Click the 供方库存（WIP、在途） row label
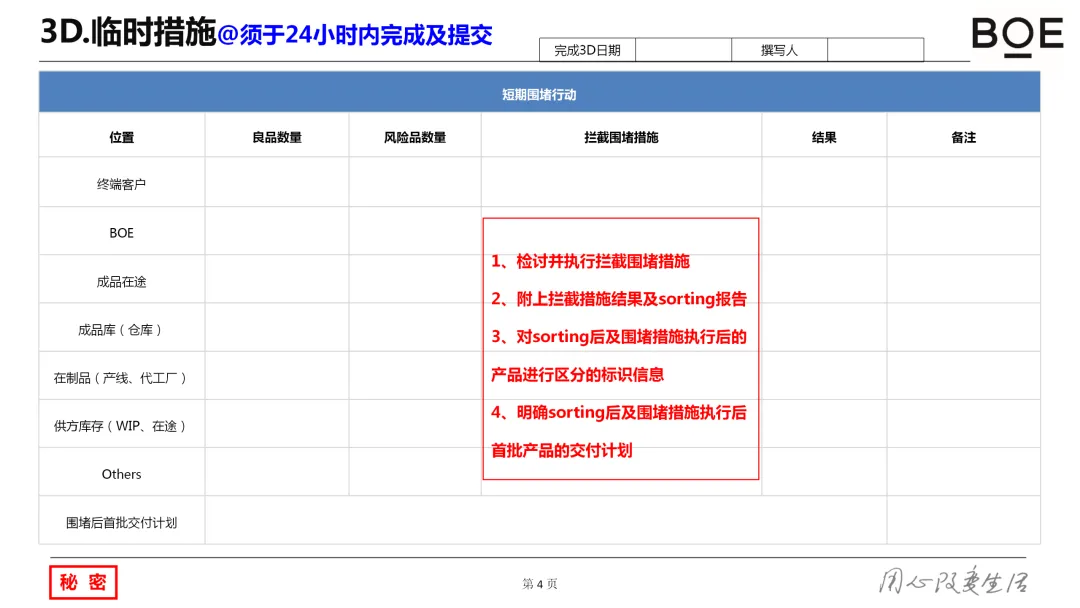The image size is (1080, 608). pos(121,426)
